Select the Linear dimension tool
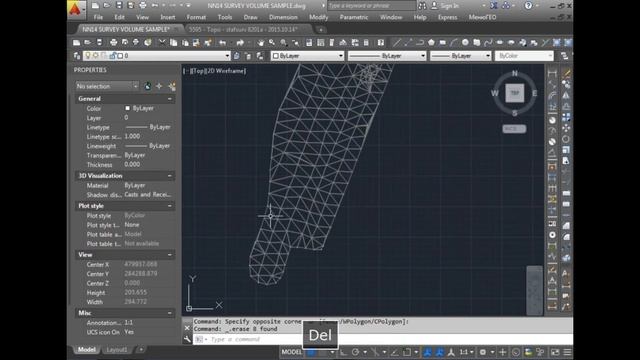This screenshot has width=640, height=360. pos(552,73)
